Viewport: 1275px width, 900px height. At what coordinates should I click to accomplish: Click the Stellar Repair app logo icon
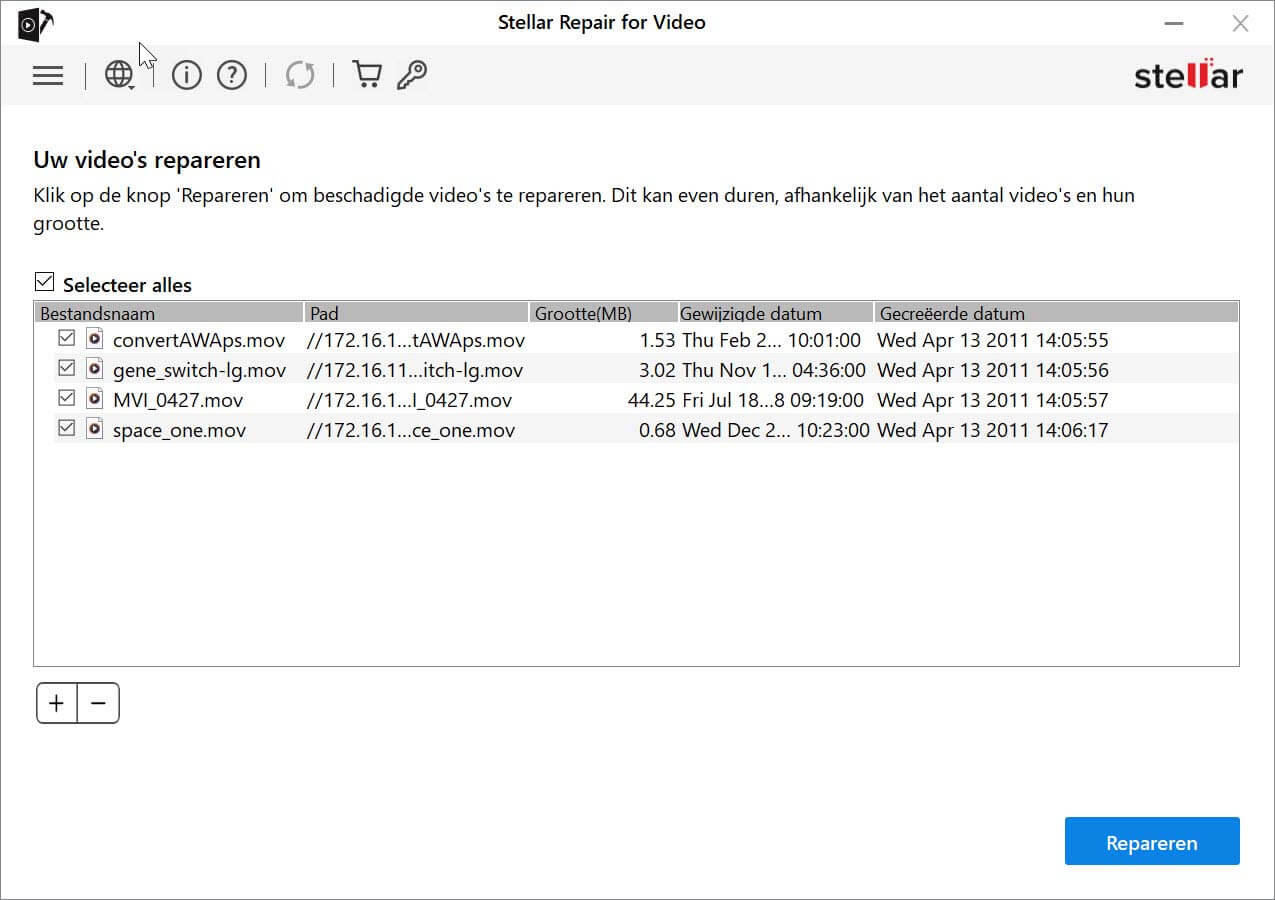(x=36, y=23)
